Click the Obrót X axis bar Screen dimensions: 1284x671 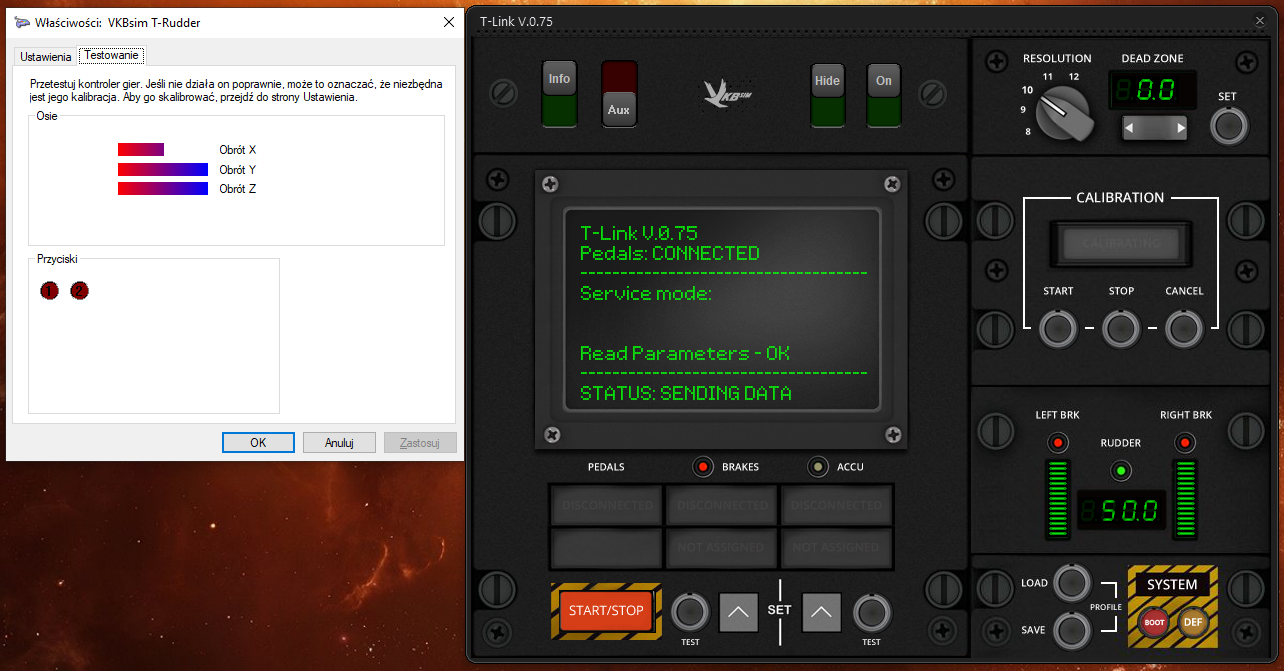(141, 149)
